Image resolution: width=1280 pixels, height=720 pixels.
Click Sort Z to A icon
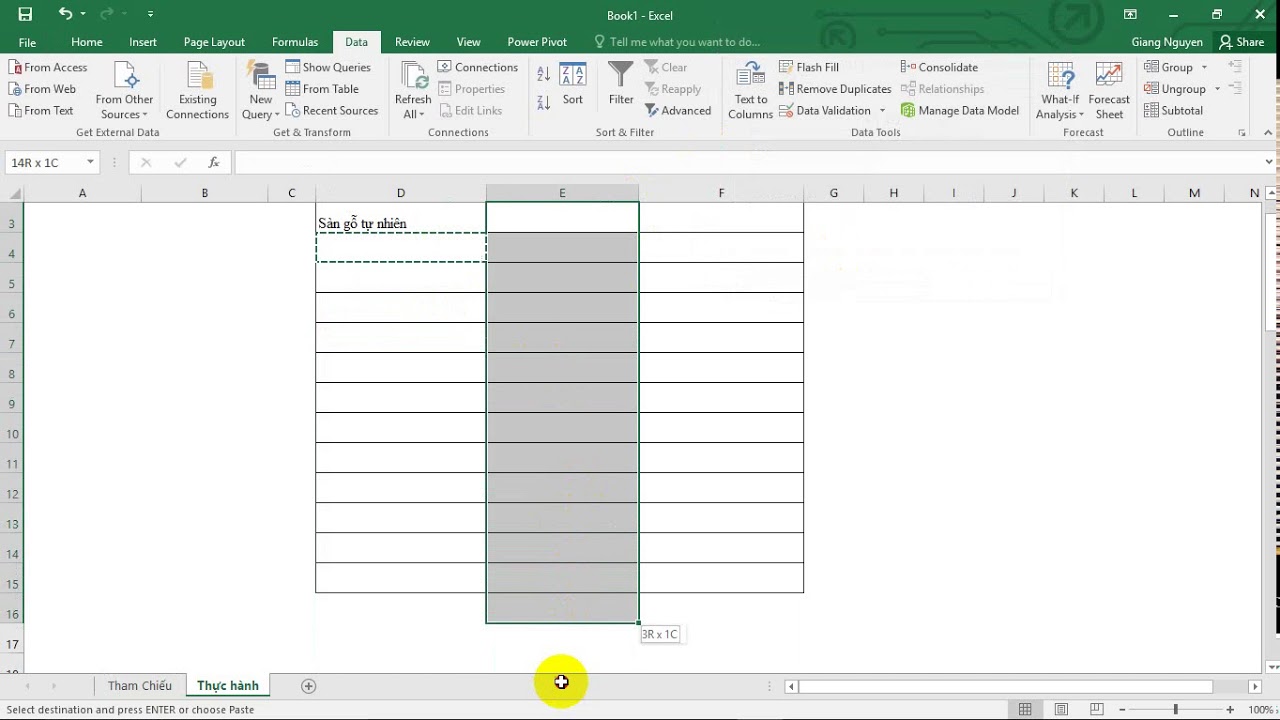point(543,102)
